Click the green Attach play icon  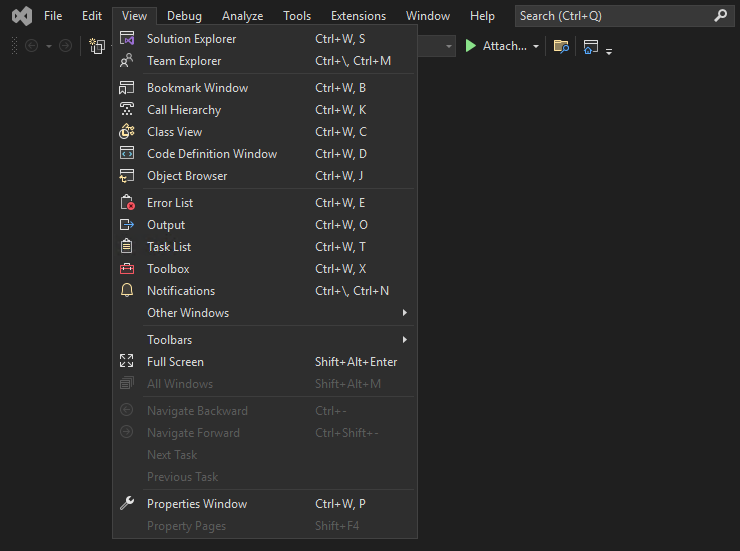tap(471, 46)
